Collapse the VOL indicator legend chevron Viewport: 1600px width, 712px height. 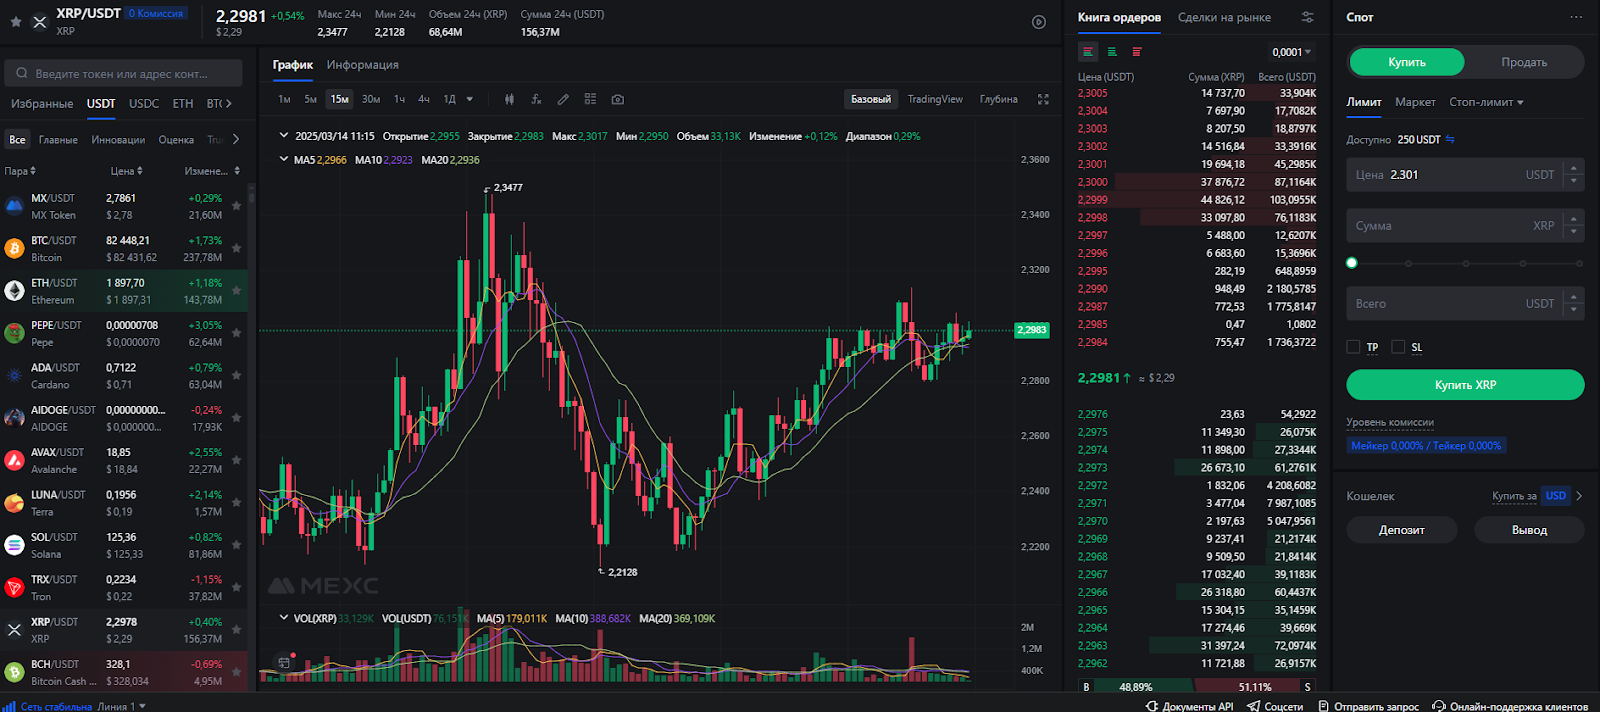[284, 618]
